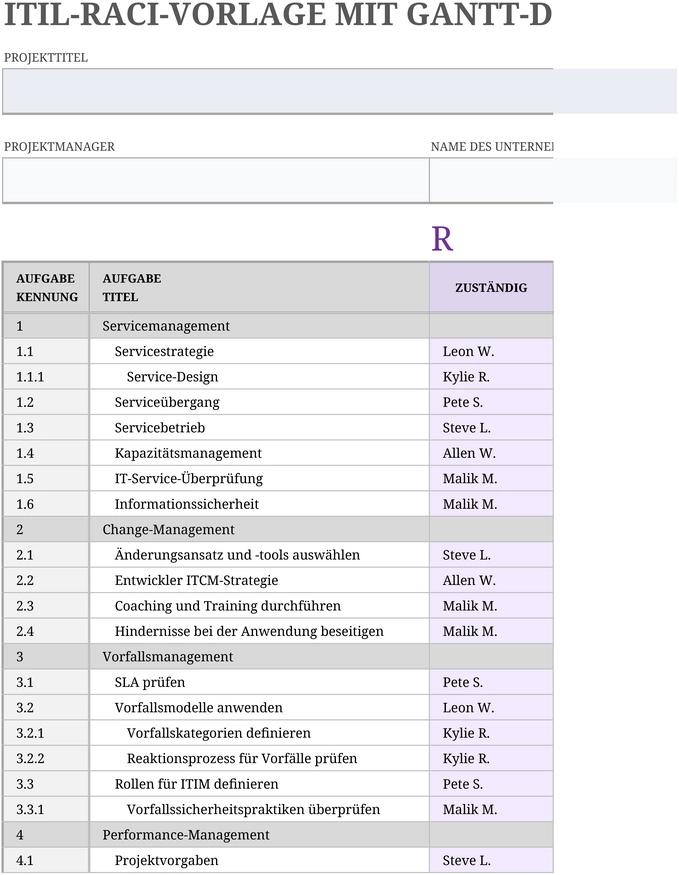Click 'Vorfallskategorien definieren' cell
Screen dimensions: 679x875
[x=259, y=733]
